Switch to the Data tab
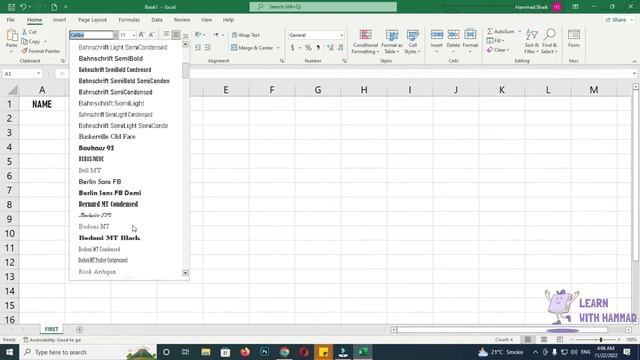640x360 pixels. 157,20
